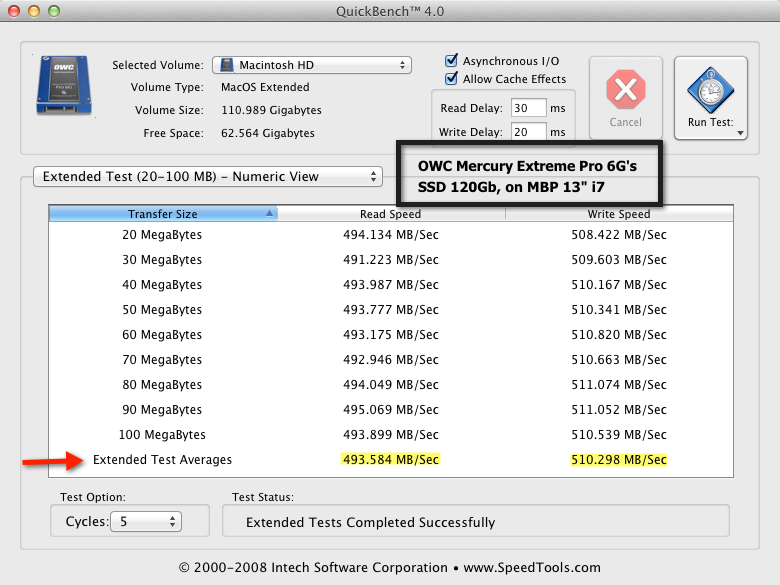780x585 pixels.
Task: Click the Macintosh HD disk icon in dropdown
Action: (x=227, y=65)
